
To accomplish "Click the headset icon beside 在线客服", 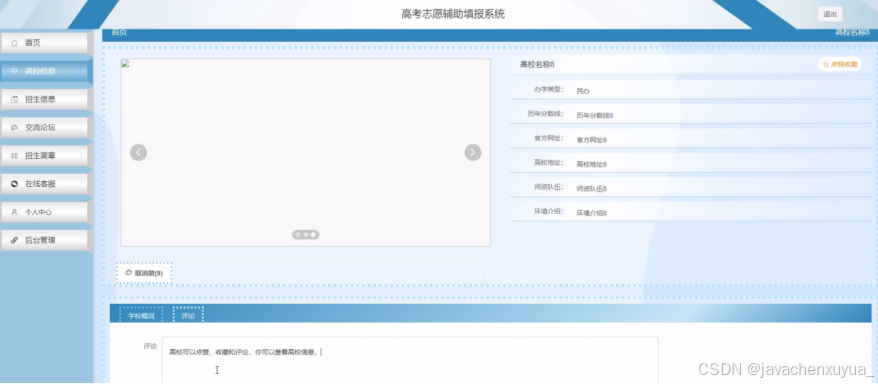I will [x=15, y=184].
